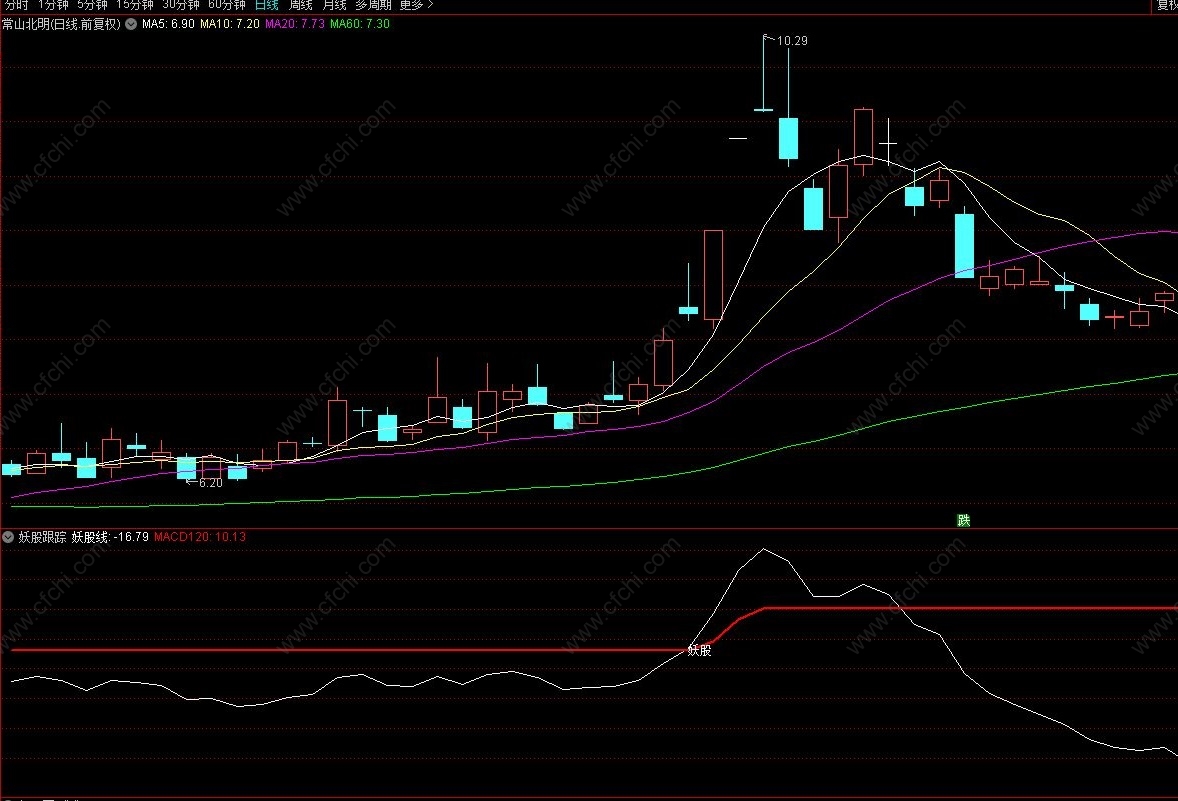Click the 妖股 signal label on indicator

click(699, 650)
